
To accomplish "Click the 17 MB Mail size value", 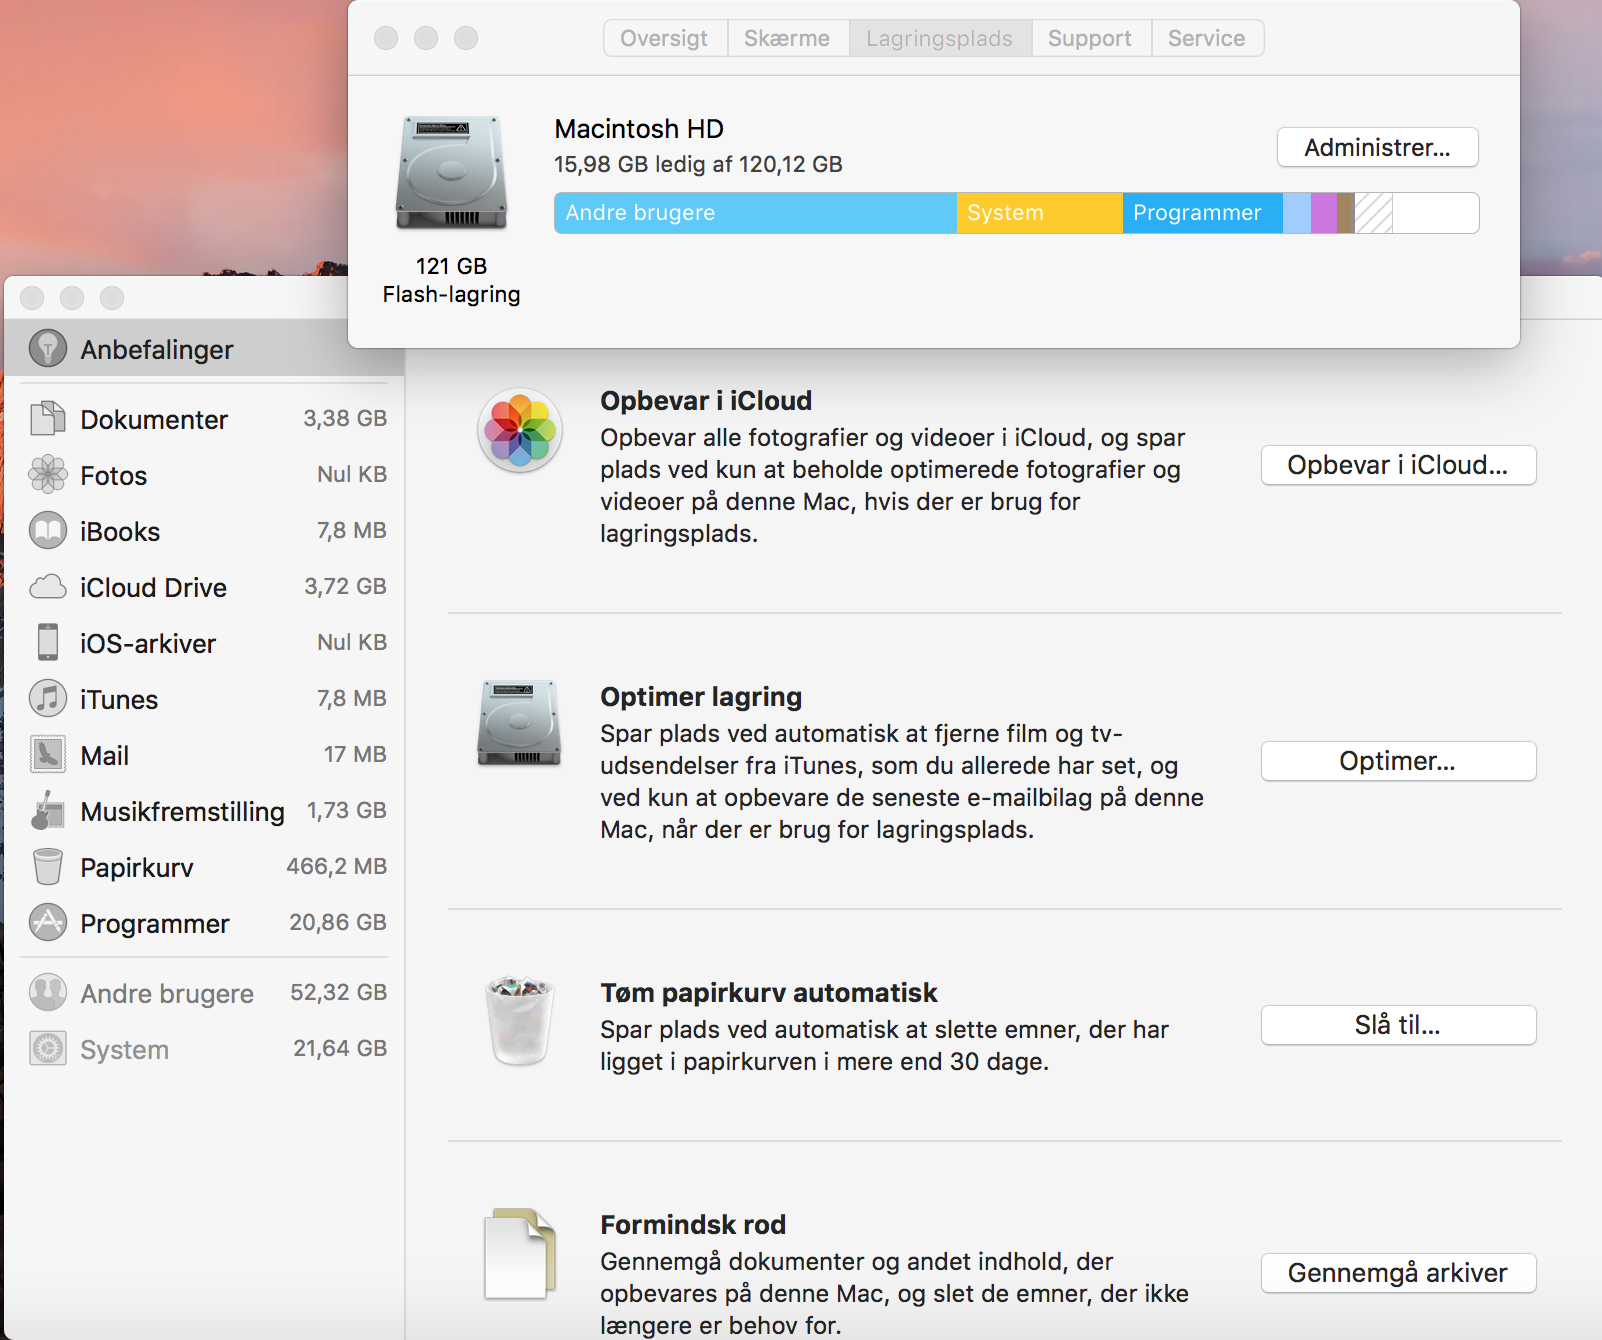I will click(355, 755).
